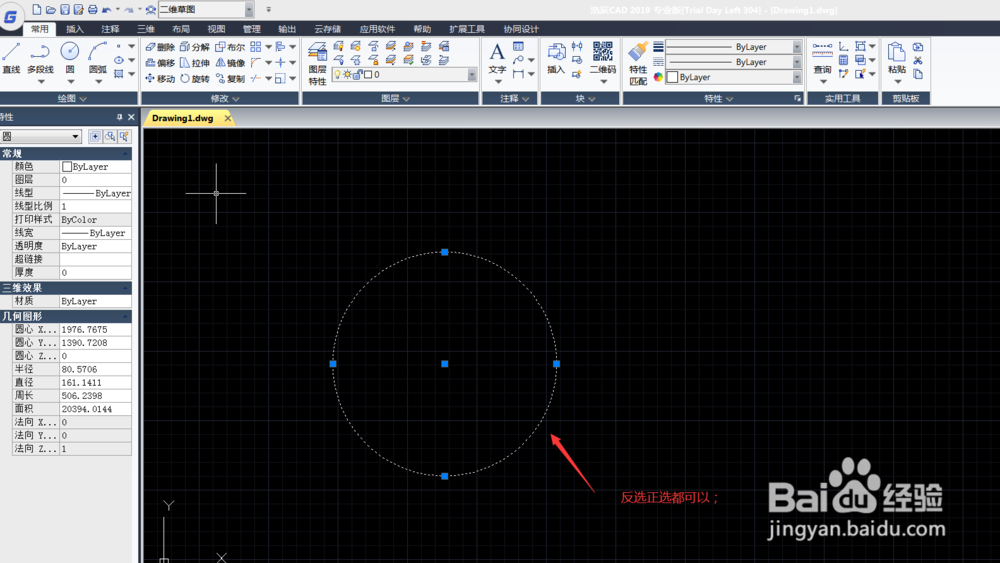Open the 特性 panel dialog launcher arrow
Image resolution: width=1000 pixels, height=563 pixels.
797,98
